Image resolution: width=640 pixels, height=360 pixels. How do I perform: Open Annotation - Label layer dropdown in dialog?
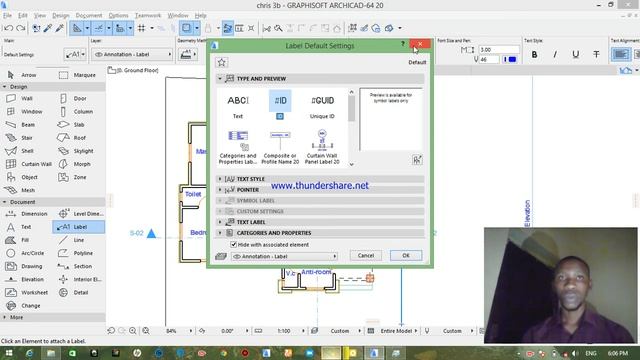pyautogui.click(x=284, y=256)
